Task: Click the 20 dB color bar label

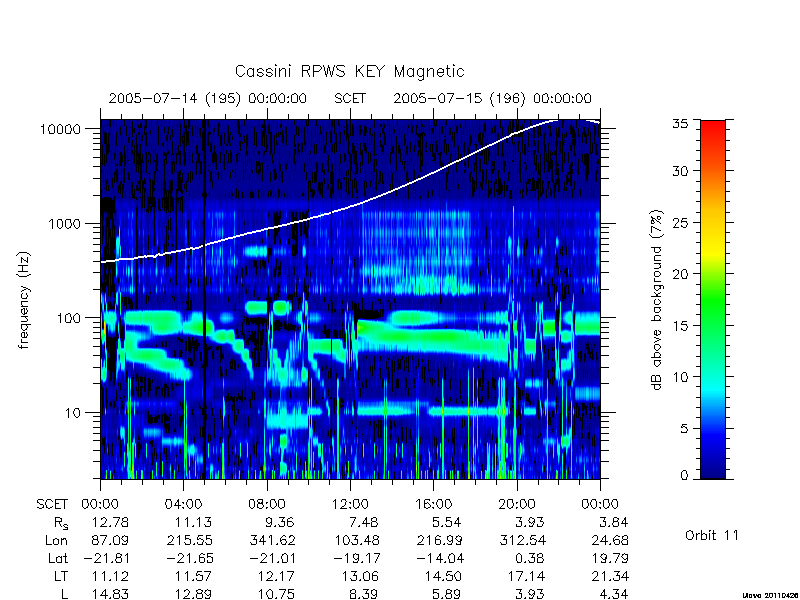Action: coord(680,274)
